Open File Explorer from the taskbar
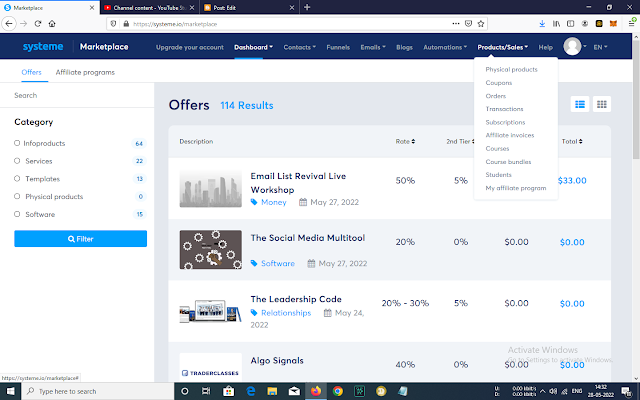 [272, 391]
